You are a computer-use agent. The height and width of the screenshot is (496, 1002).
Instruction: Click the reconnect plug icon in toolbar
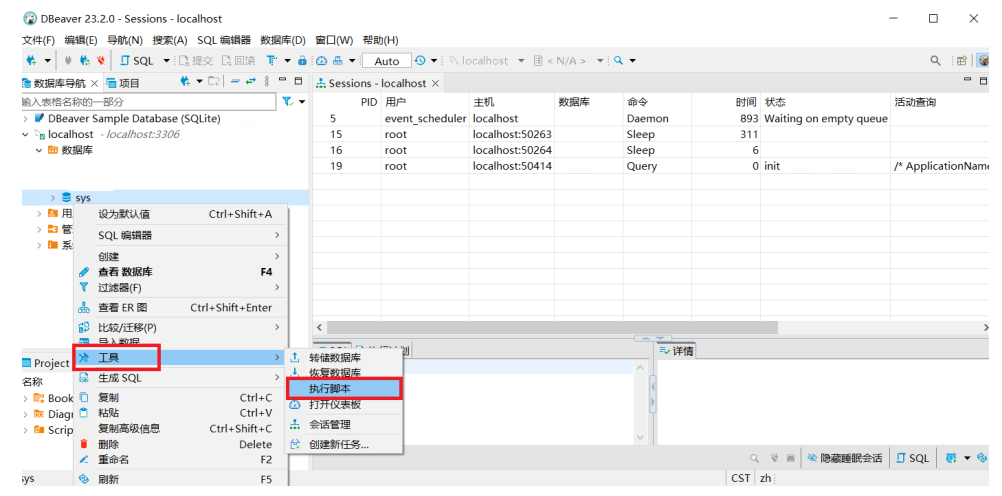[x=84, y=61]
